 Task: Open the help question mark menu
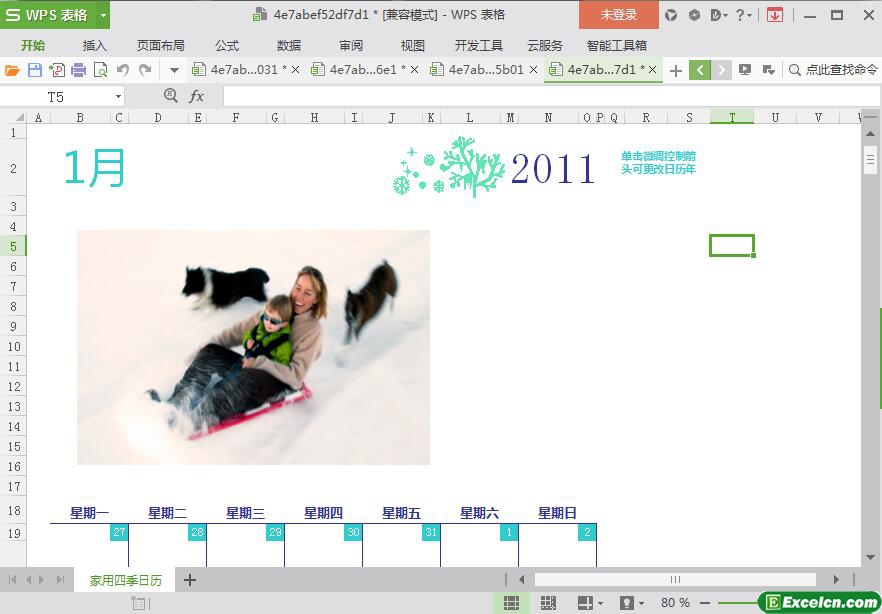pos(744,15)
